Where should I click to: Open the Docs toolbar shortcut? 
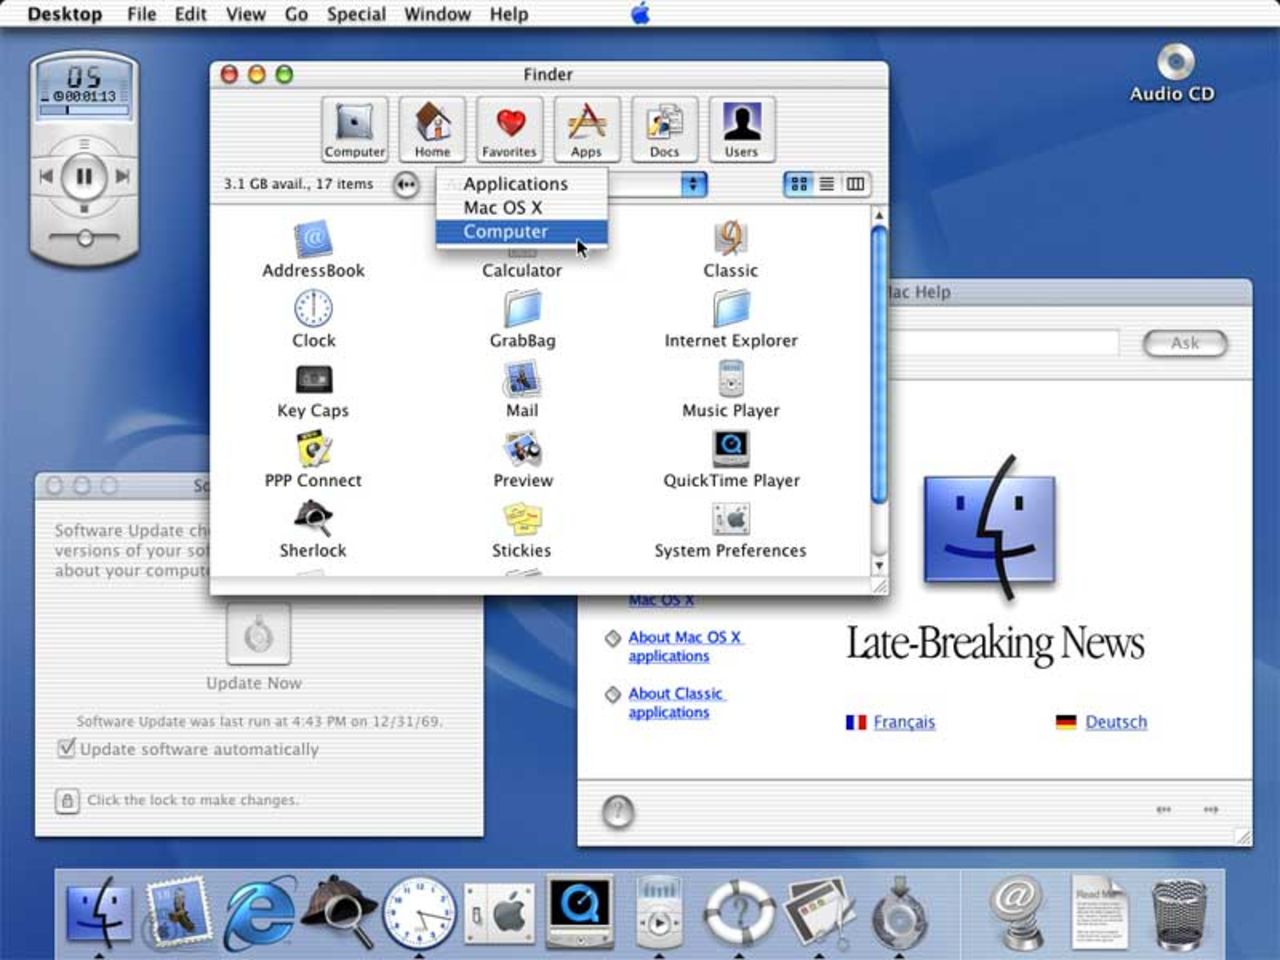pos(664,128)
